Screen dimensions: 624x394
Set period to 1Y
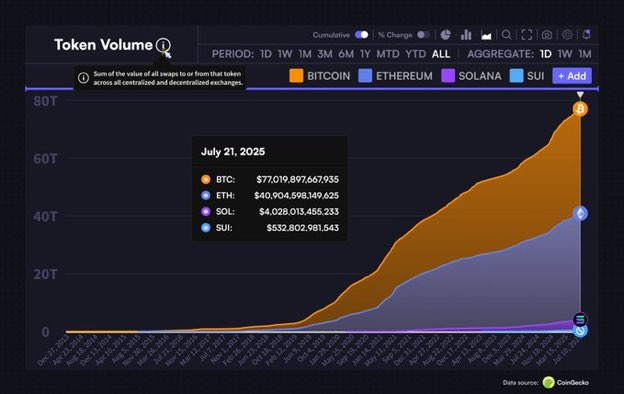coord(365,54)
